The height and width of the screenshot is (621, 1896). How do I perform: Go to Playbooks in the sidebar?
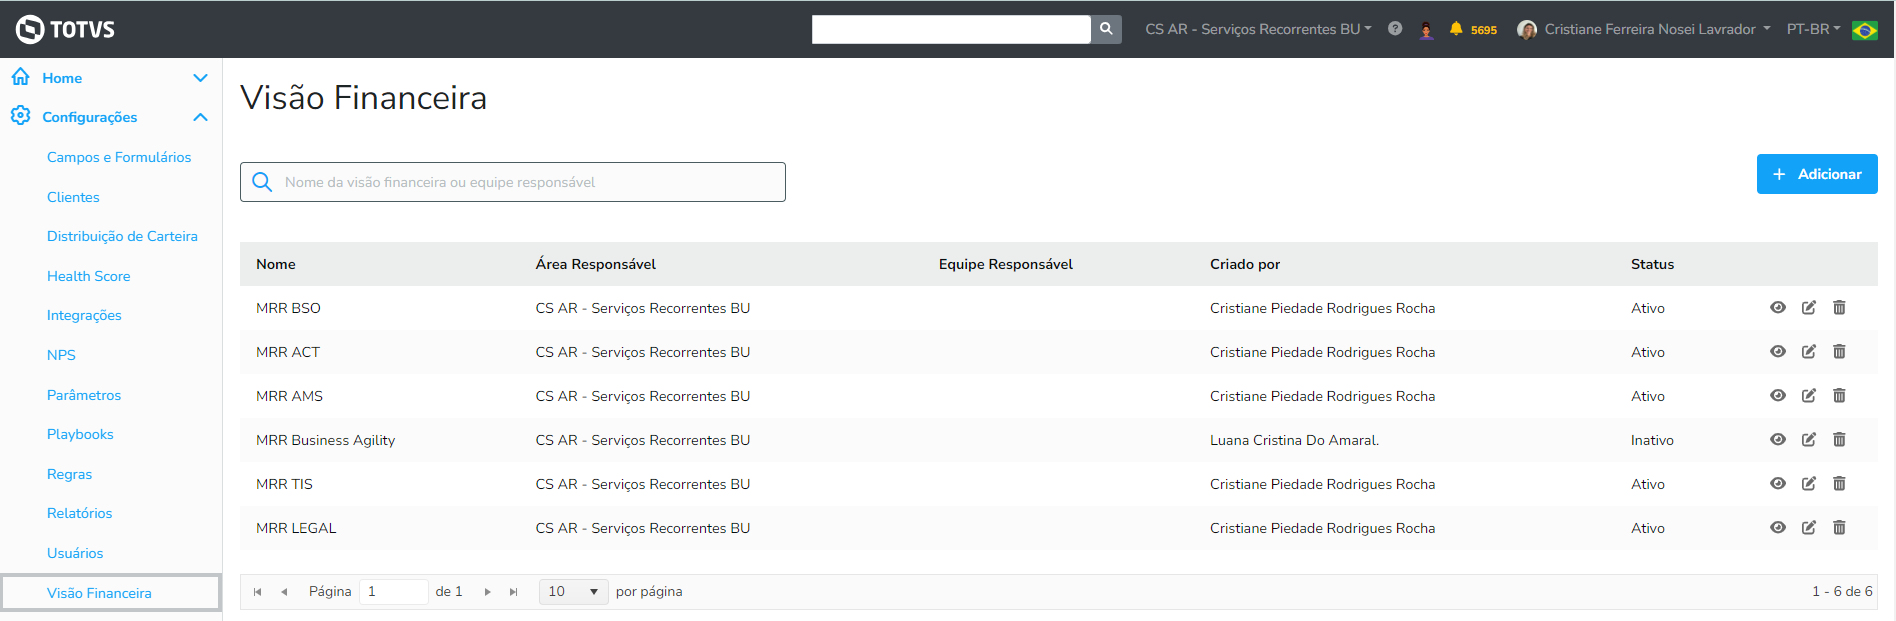coord(80,434)
